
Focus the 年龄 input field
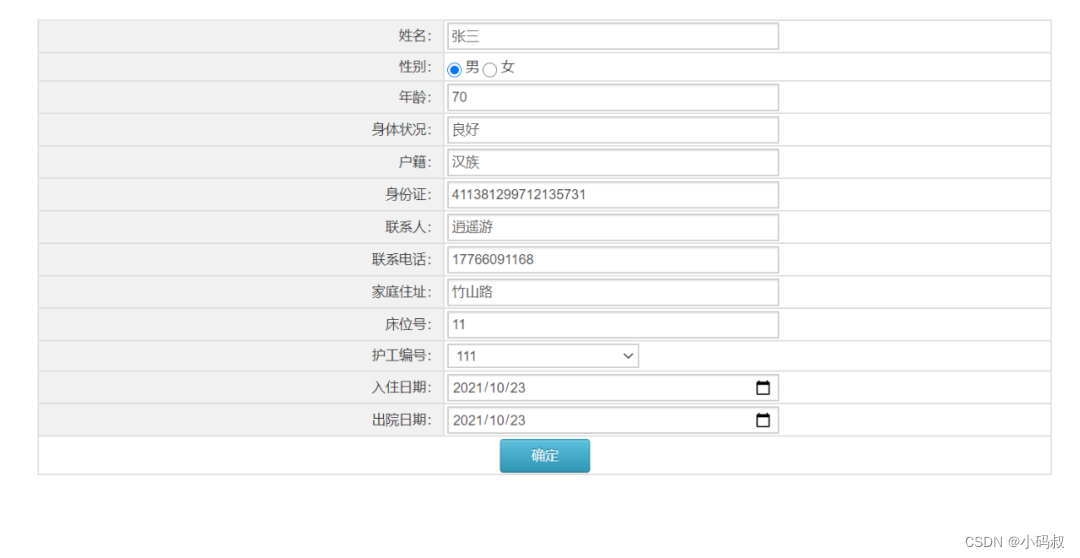point(613,97)
